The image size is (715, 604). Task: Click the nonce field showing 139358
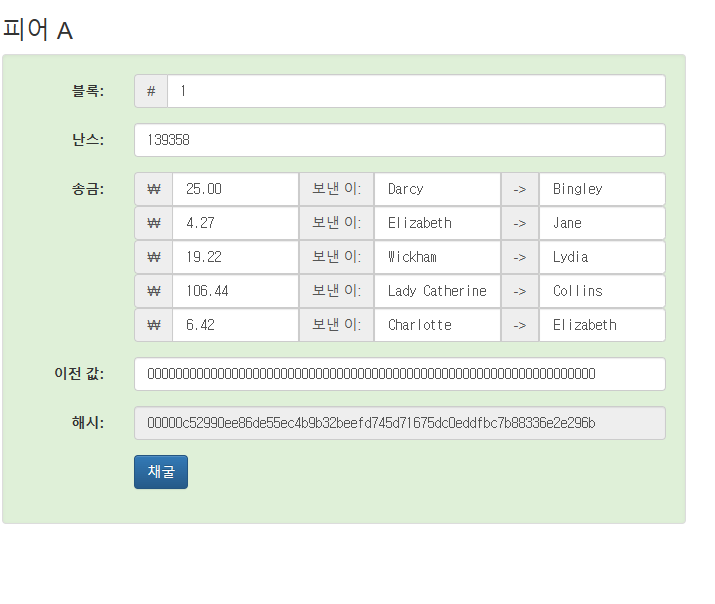click(x=400, y=140)
